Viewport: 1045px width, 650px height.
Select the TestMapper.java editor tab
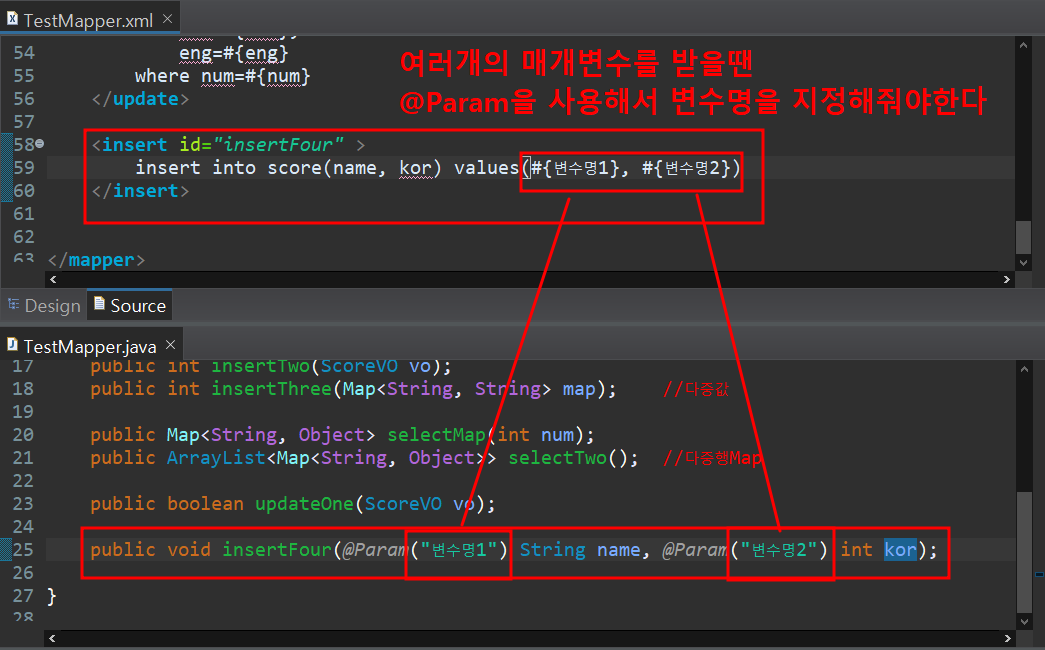[90, 346]
